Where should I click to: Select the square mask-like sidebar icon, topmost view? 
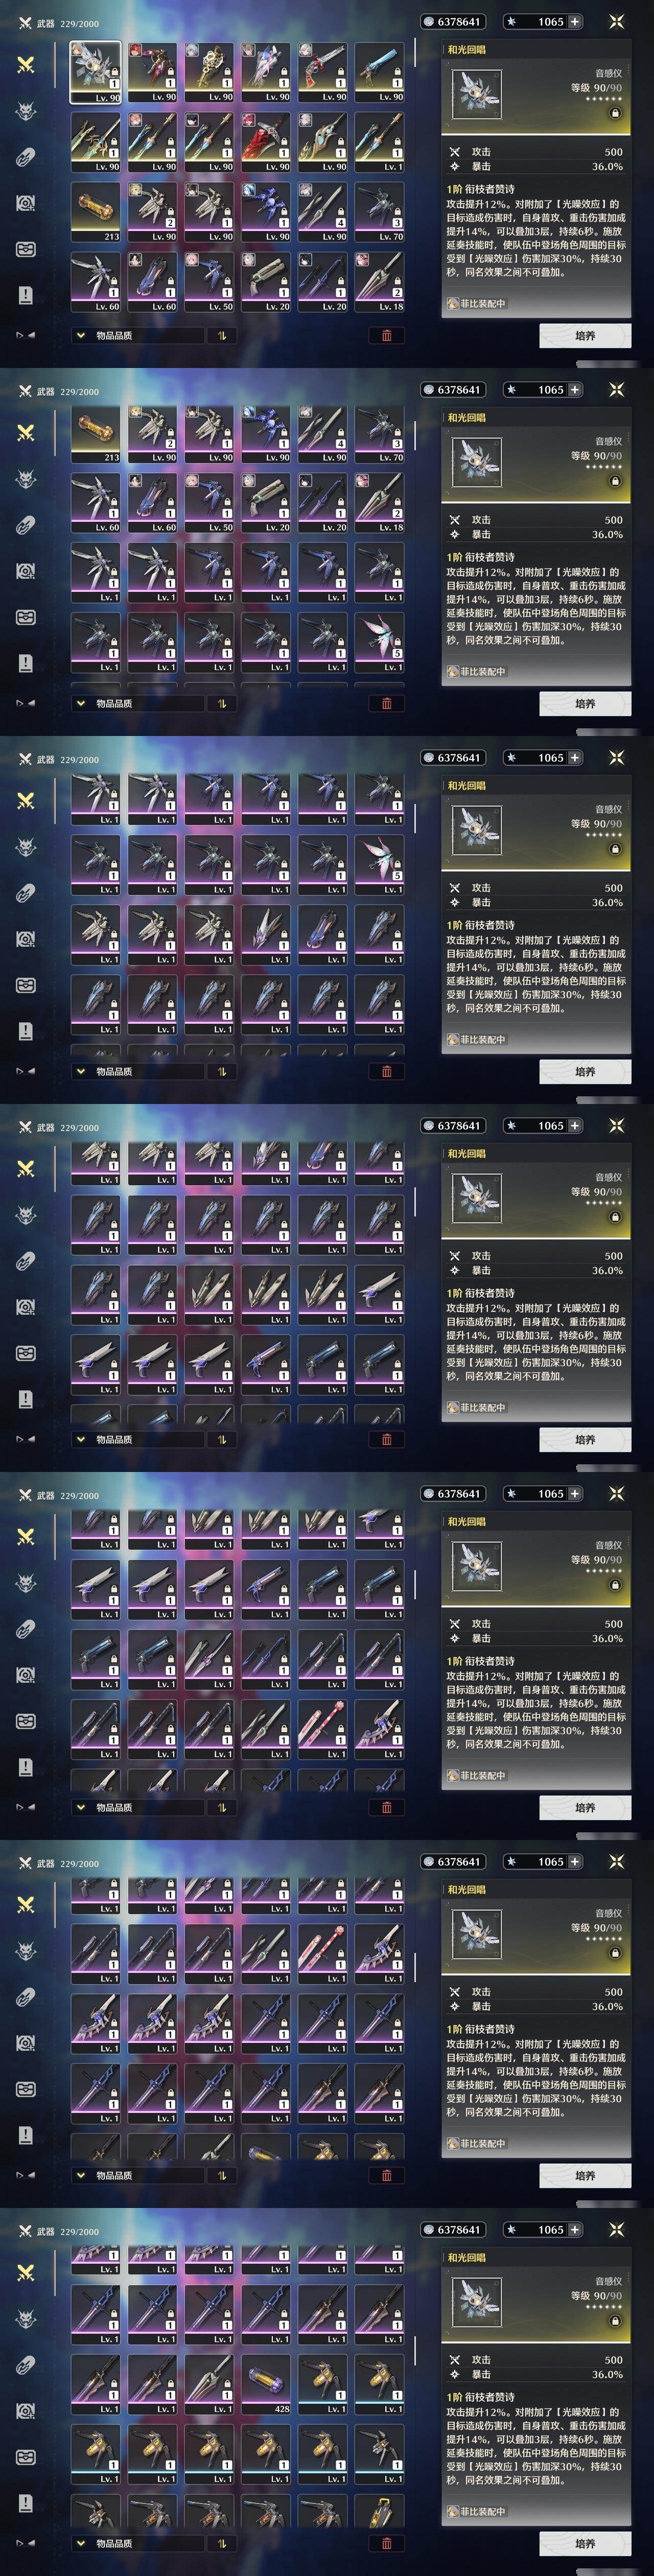pos(26,248)
